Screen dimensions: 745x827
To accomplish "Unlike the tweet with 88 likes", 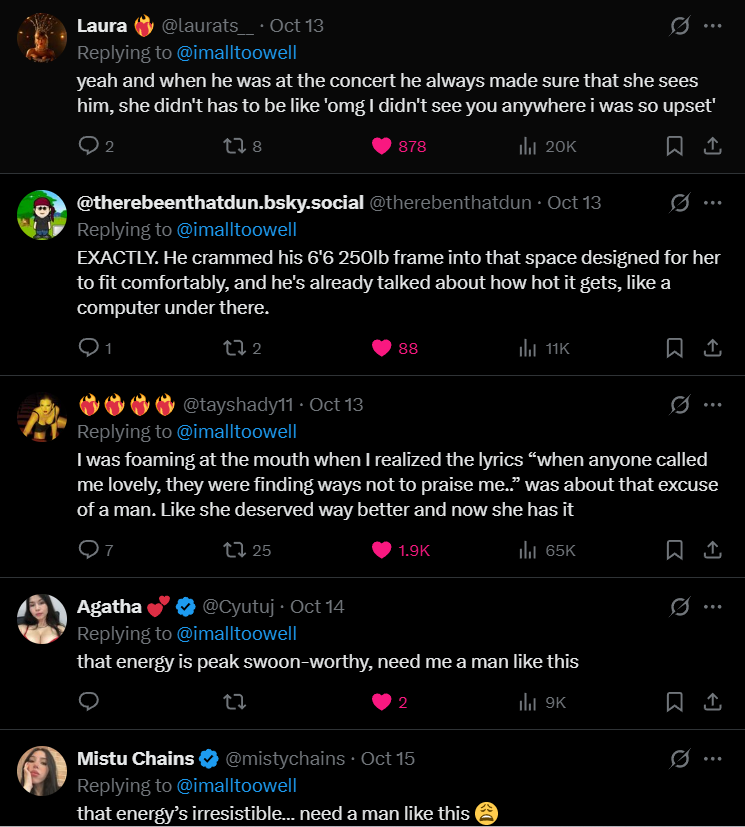I will click(x=381, y=348).
